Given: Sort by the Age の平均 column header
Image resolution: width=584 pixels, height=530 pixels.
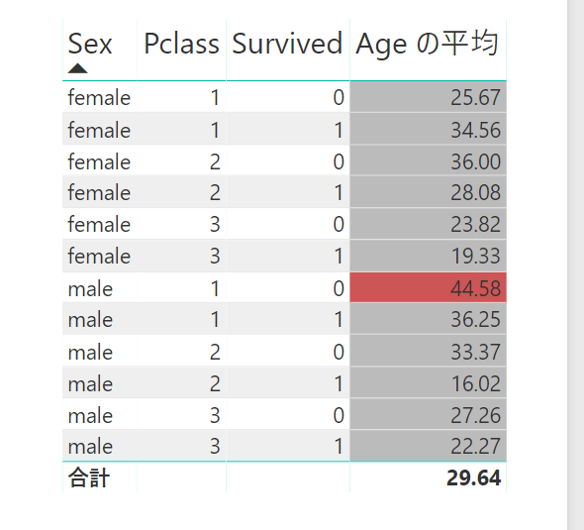Looking at the screenshot, I should coord(427,44).
